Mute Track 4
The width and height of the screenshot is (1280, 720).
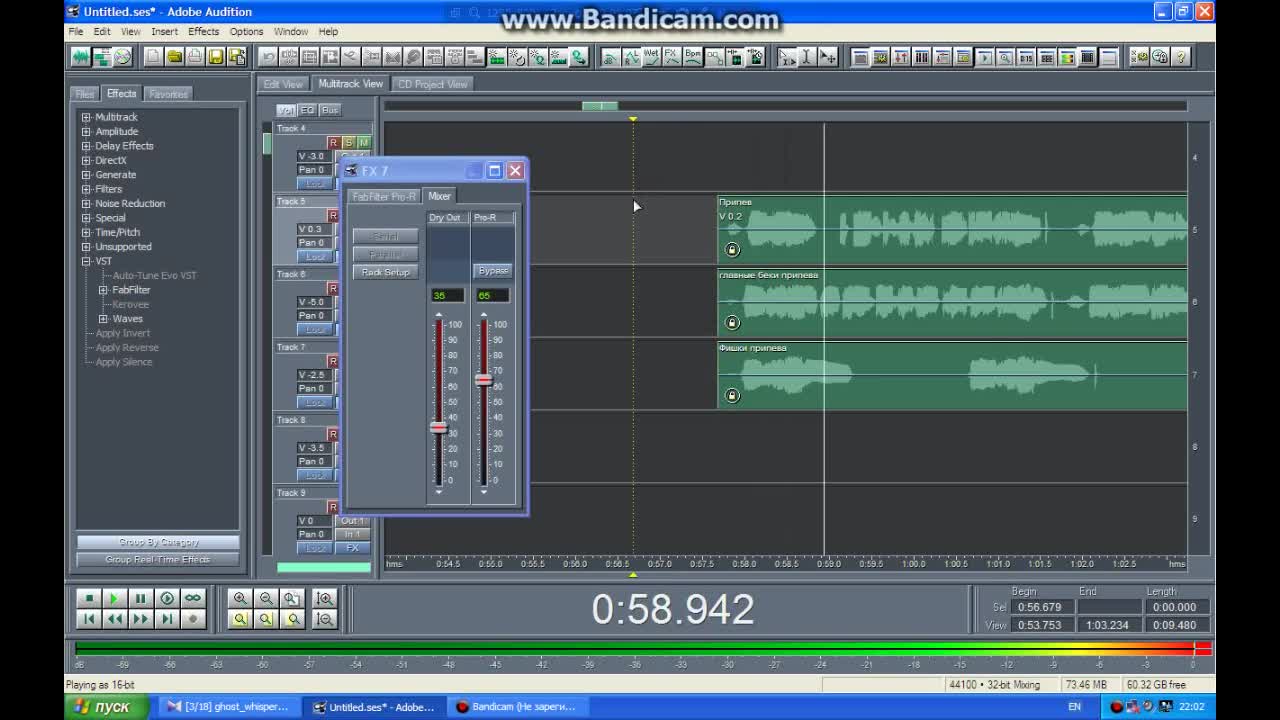click(x=364, y=143)
